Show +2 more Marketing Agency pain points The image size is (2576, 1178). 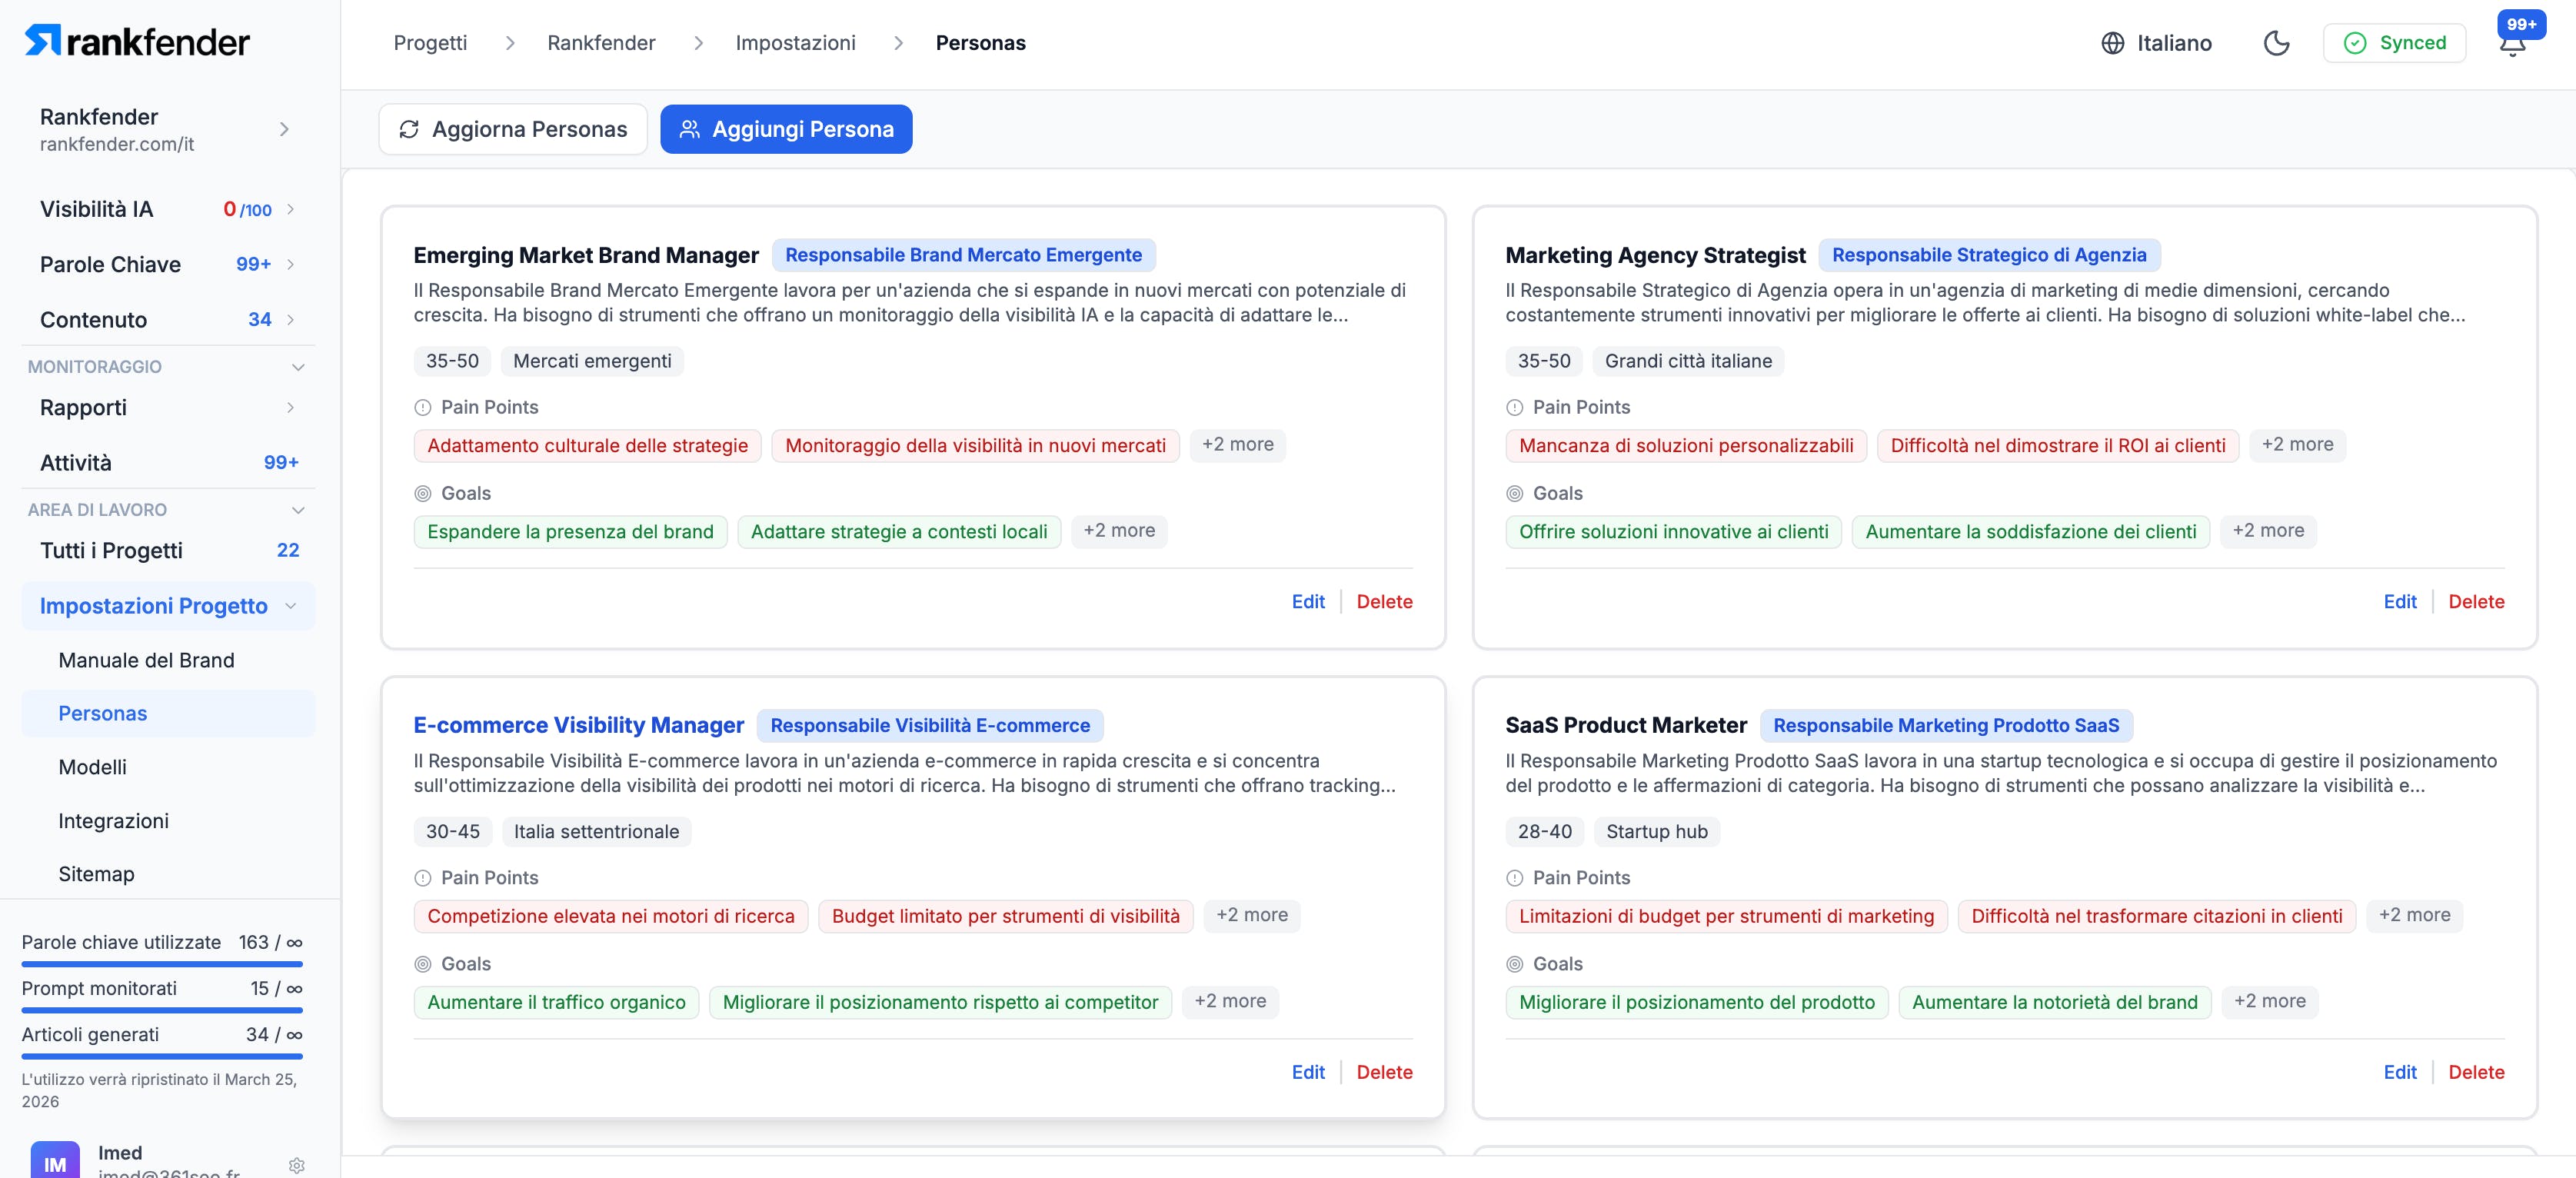(x=2297, y=445)
